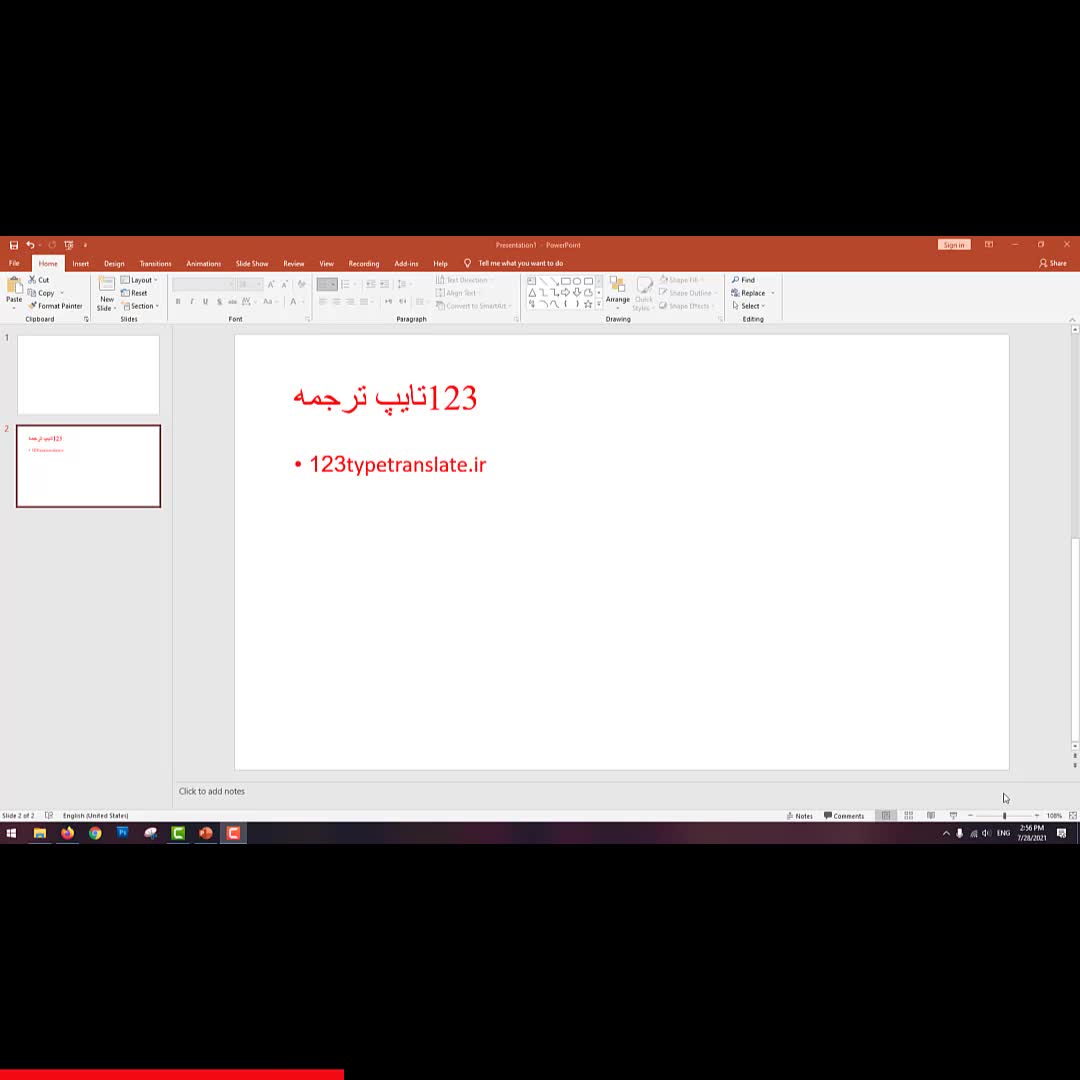The width and height of the screenshot is (1080, 1080).
Task: Click the zoom slider handle
Action: coord(1004,816)
